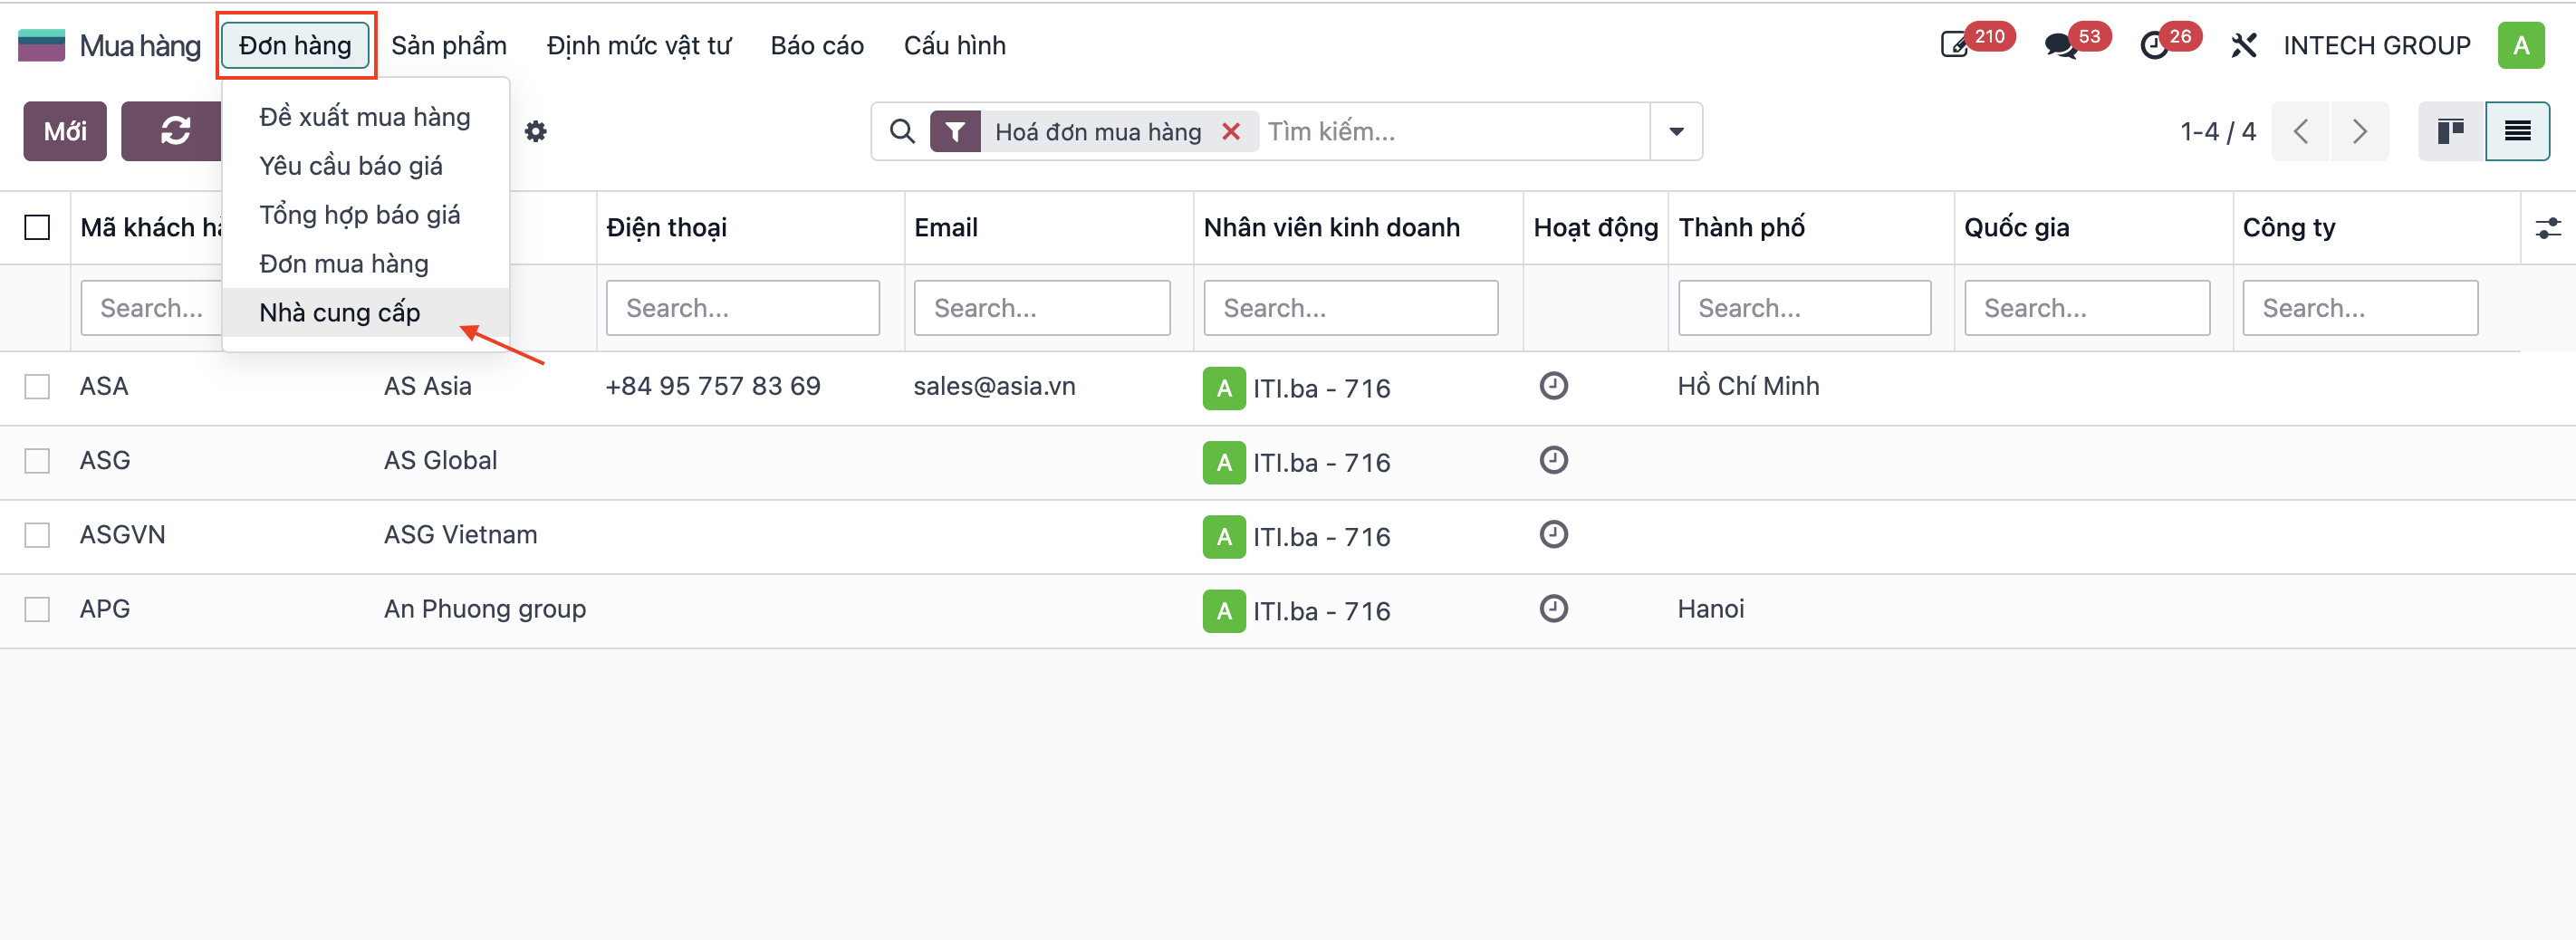Click the search magnifier icon
Viewport: 2576px width, 940px height.
pyautogui.click(x=902, y=131)
